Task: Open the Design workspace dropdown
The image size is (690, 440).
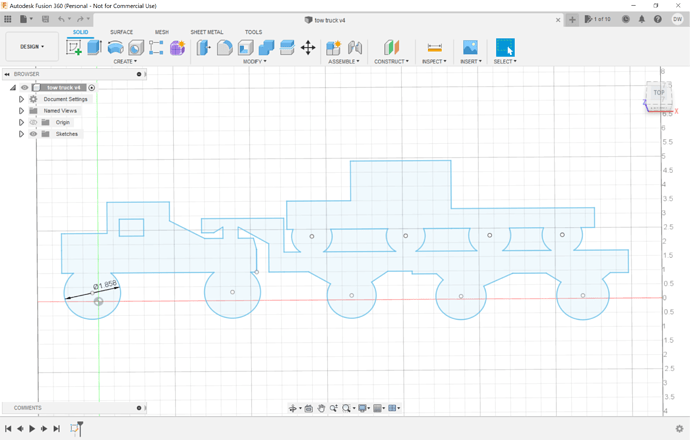Action: click(x=32, y=47)
